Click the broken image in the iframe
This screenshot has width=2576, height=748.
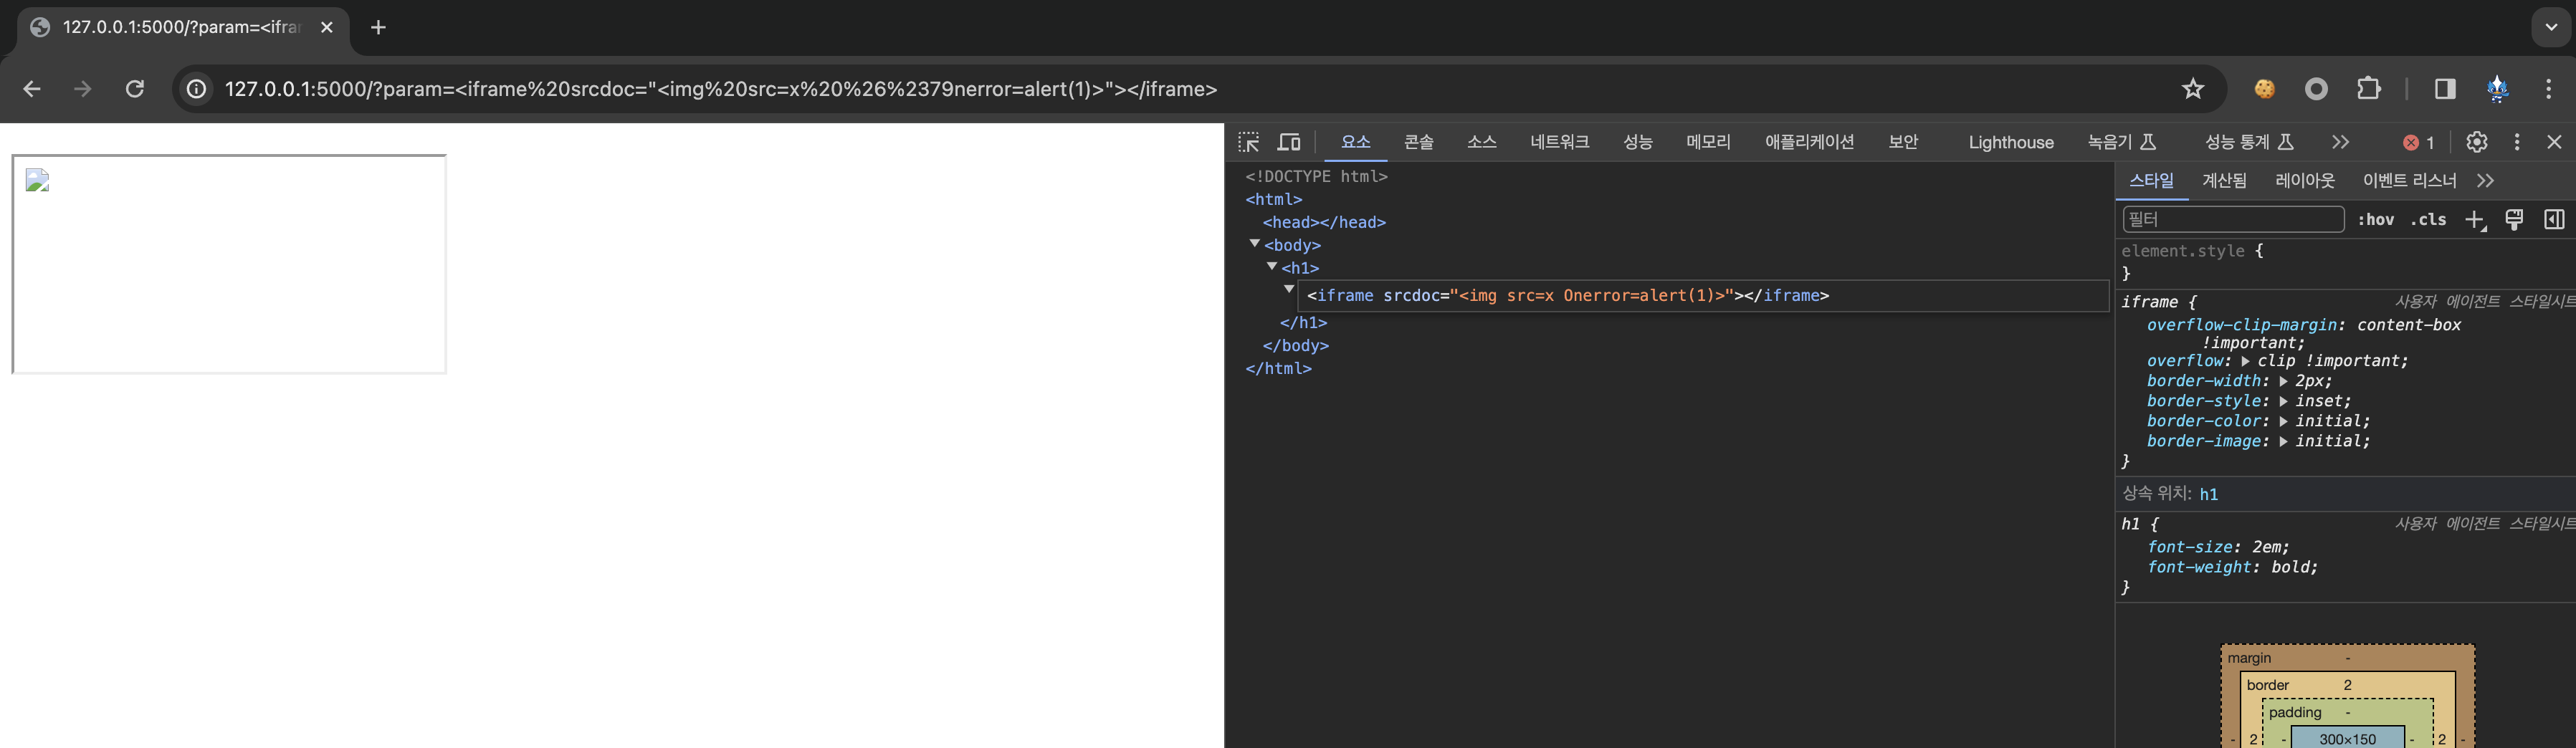pyautogui.click(x=37, y=180)
